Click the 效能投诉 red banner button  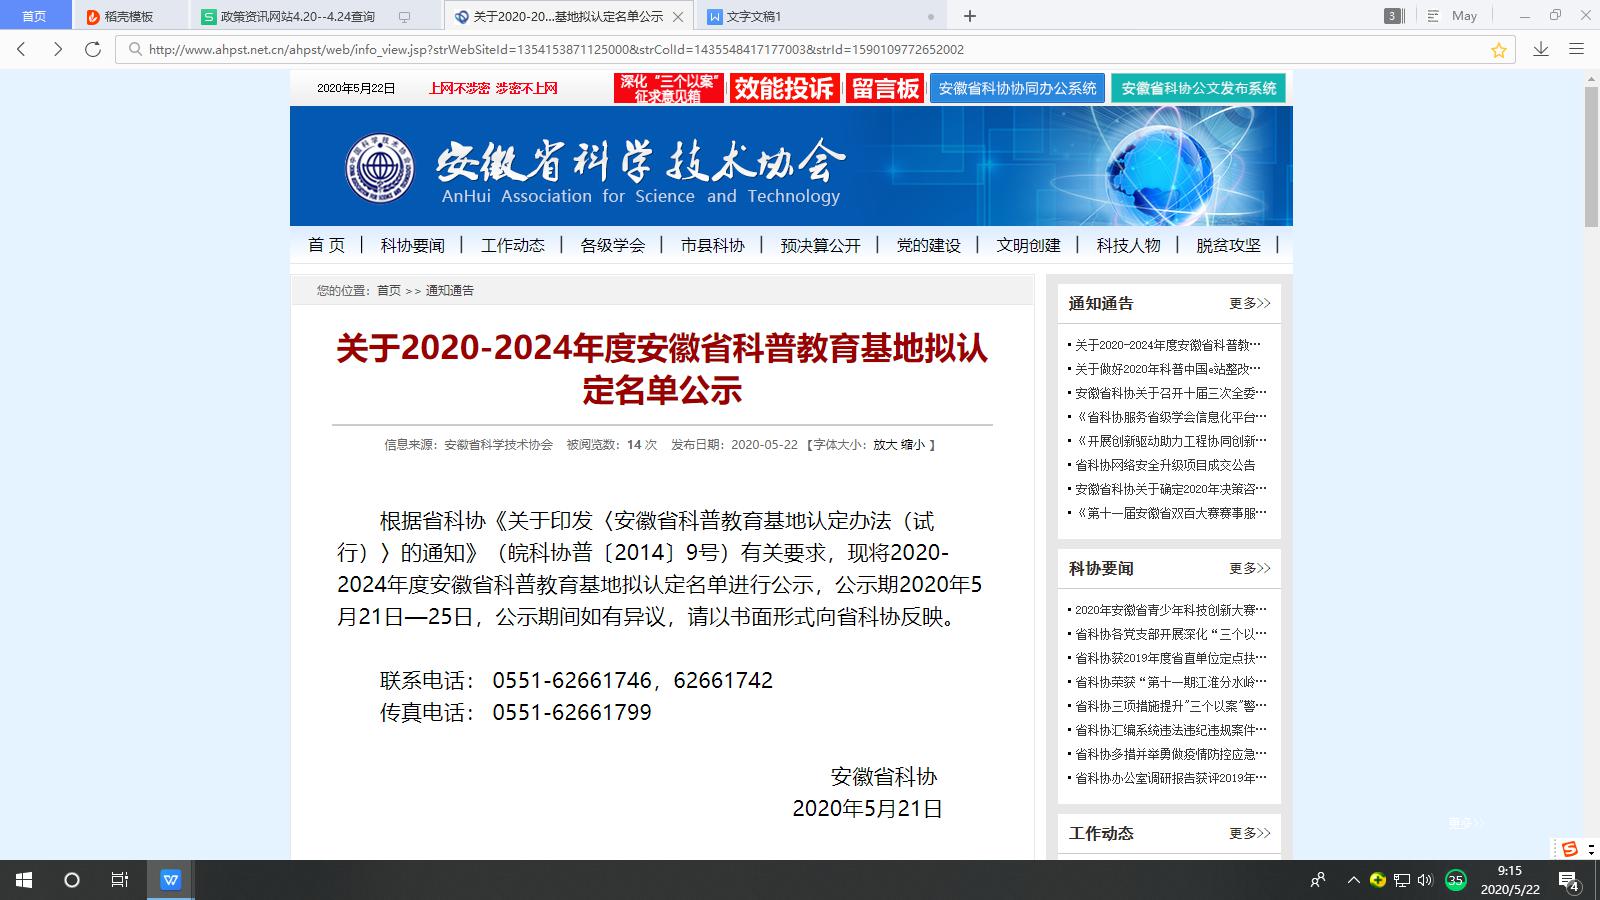[784, 88]
